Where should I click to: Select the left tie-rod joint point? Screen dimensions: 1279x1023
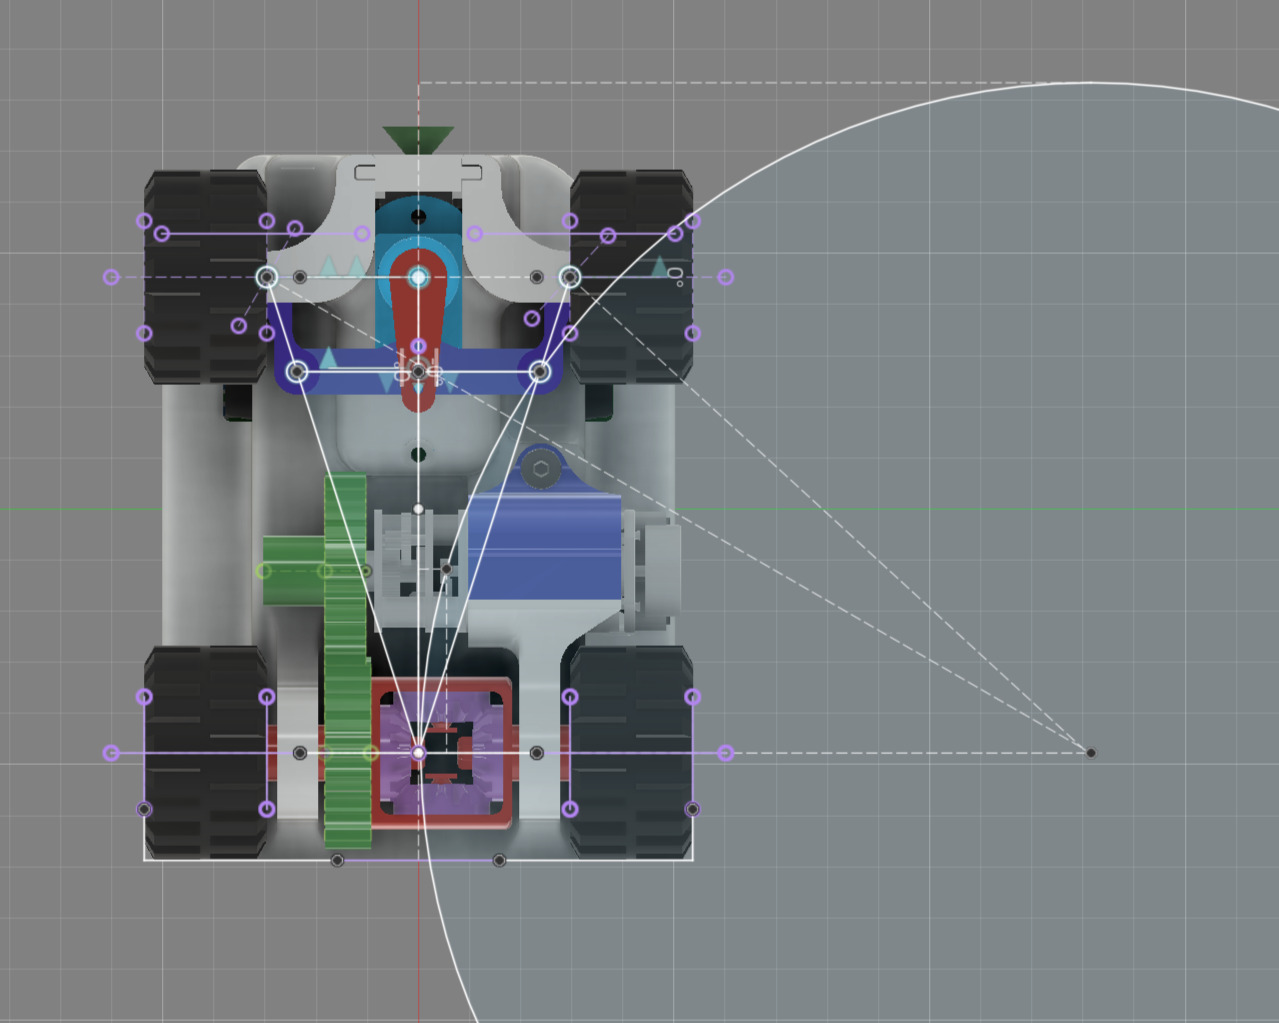point(297,372)
